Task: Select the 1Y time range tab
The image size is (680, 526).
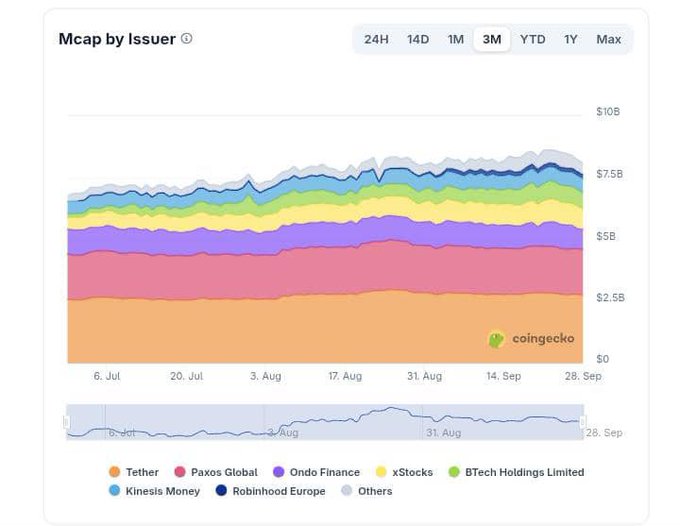Action: pos(570,39)
